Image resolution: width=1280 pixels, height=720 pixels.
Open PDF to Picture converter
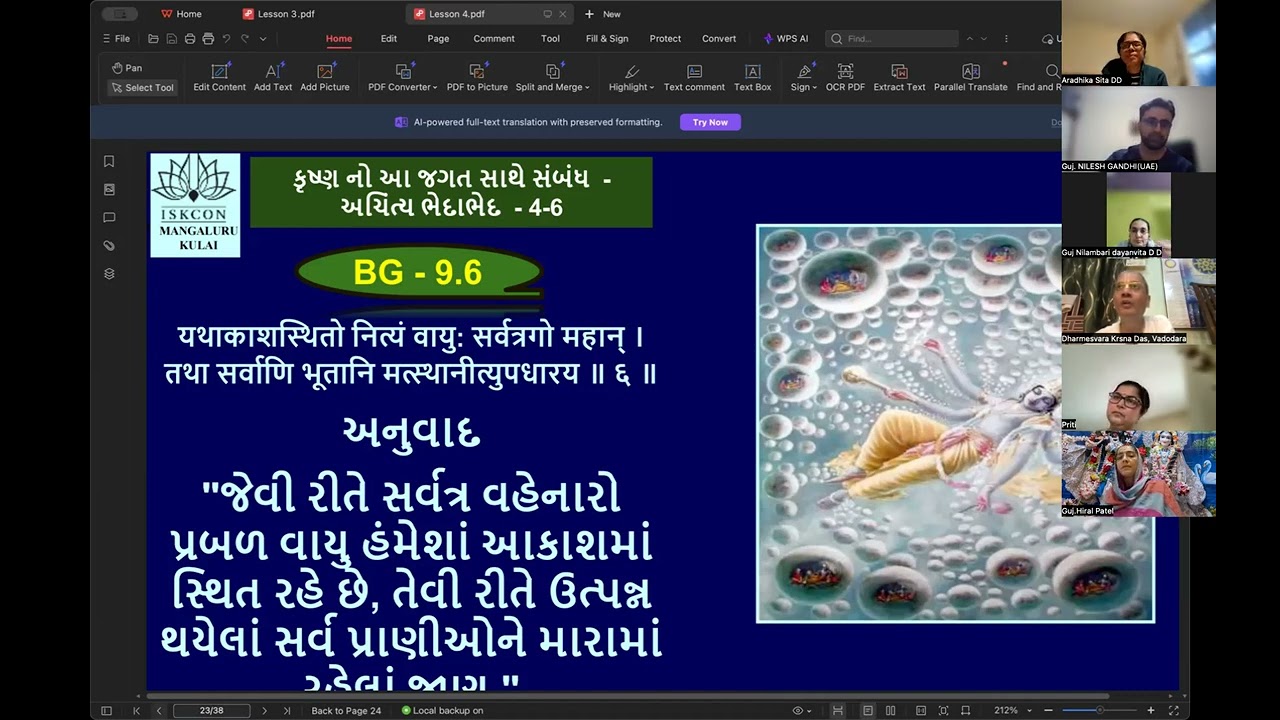[x=477, y=78]
